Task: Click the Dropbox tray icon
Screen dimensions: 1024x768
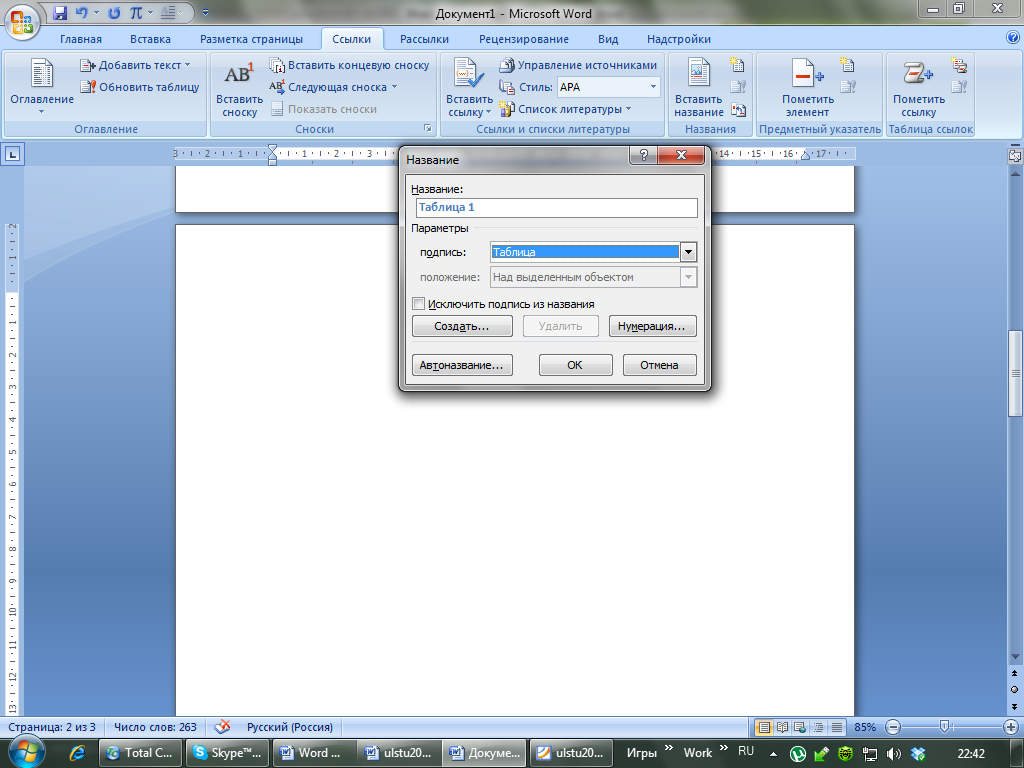Action: pos(918,754)
